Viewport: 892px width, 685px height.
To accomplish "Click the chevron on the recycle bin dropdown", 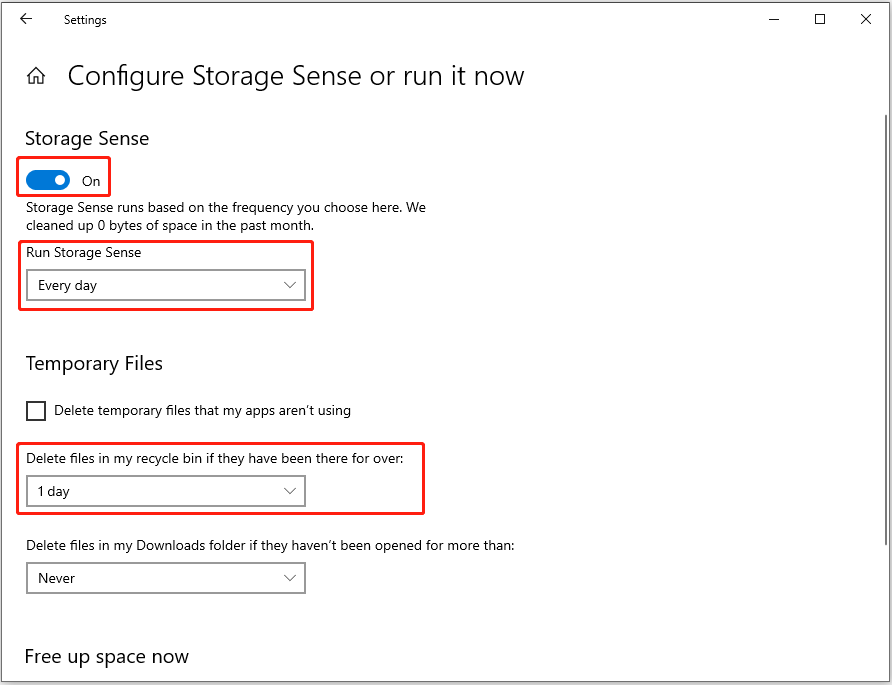I will (290, 490).
